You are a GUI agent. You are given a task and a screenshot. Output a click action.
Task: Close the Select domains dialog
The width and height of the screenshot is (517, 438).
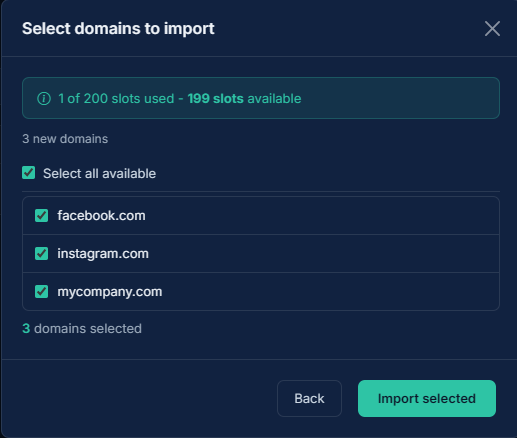point(492,29)
